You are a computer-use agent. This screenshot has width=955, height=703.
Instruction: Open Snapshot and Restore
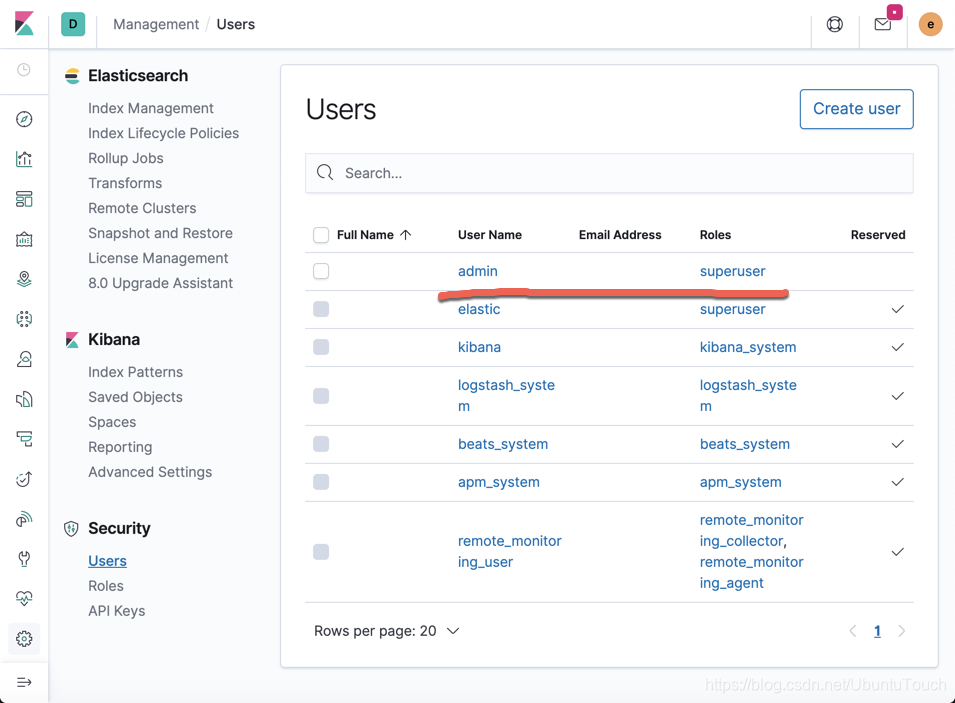coord(160,233)
